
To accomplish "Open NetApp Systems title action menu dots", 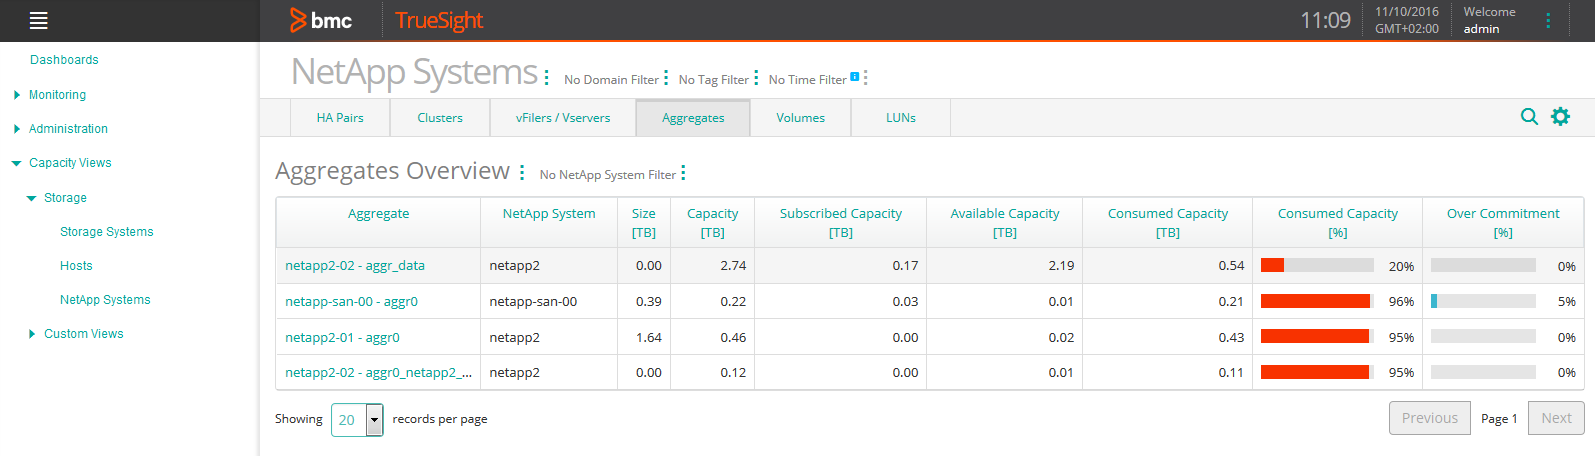I will tap(546, 76).
